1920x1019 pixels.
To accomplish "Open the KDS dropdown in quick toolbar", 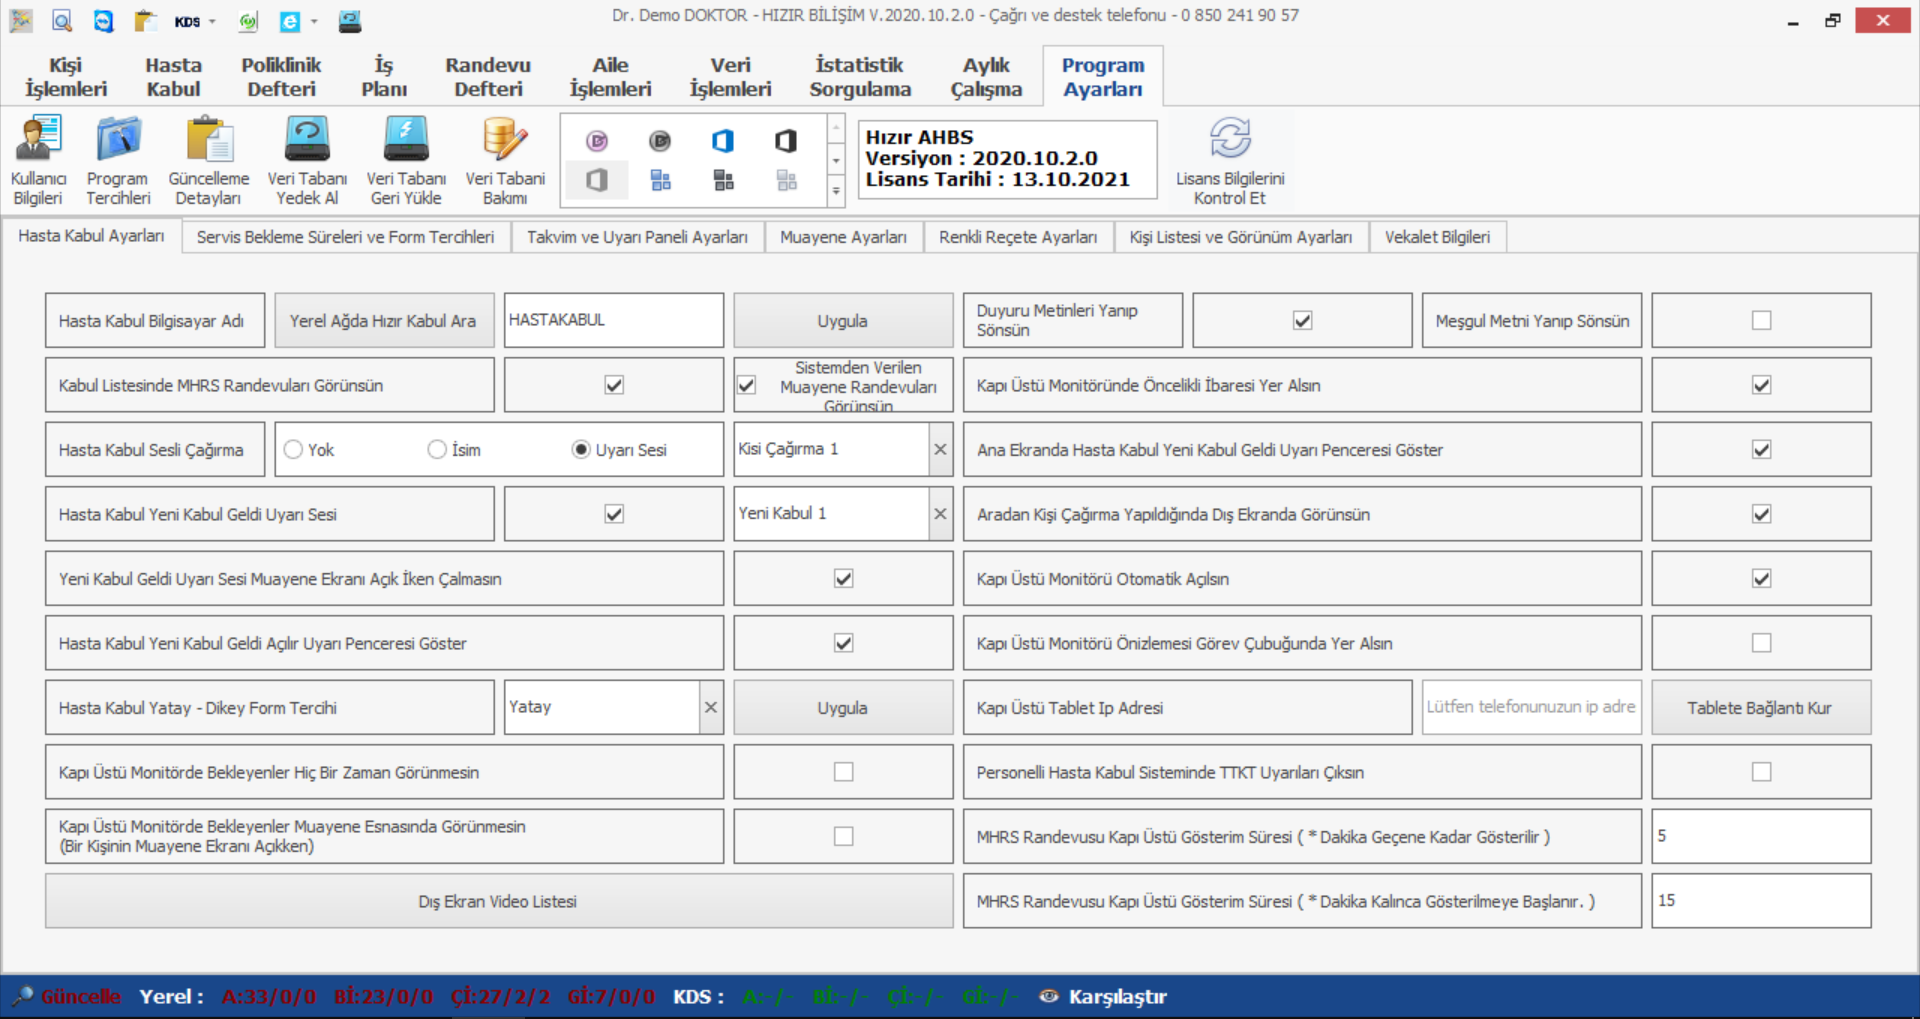I will [x=212, y=21].
